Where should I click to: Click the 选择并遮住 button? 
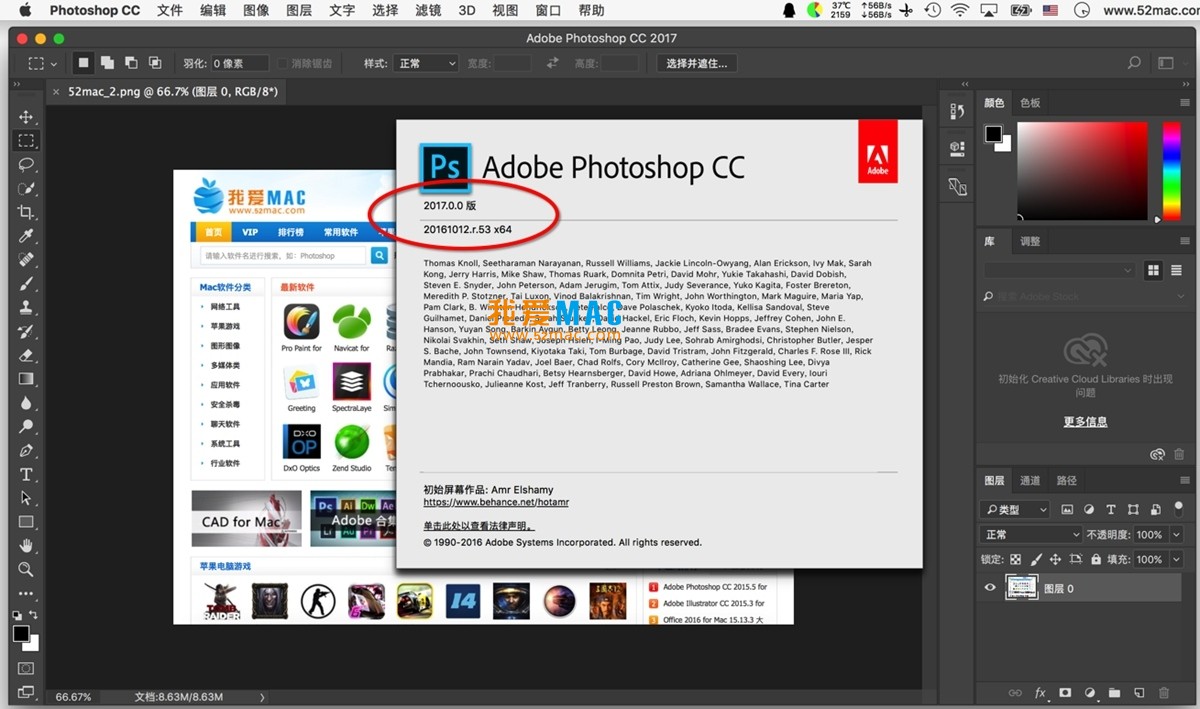(x=697, y=63)
